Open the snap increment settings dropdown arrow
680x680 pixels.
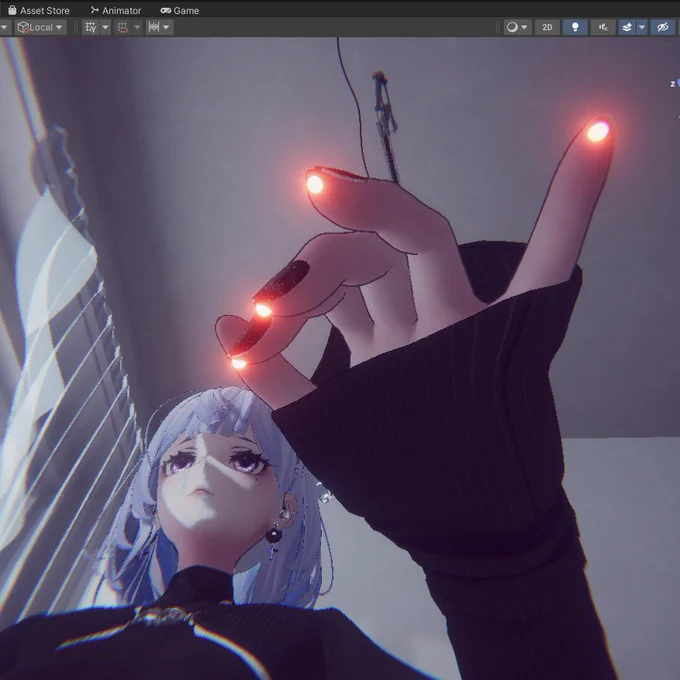pyautogui.click(x=167, y=27)
